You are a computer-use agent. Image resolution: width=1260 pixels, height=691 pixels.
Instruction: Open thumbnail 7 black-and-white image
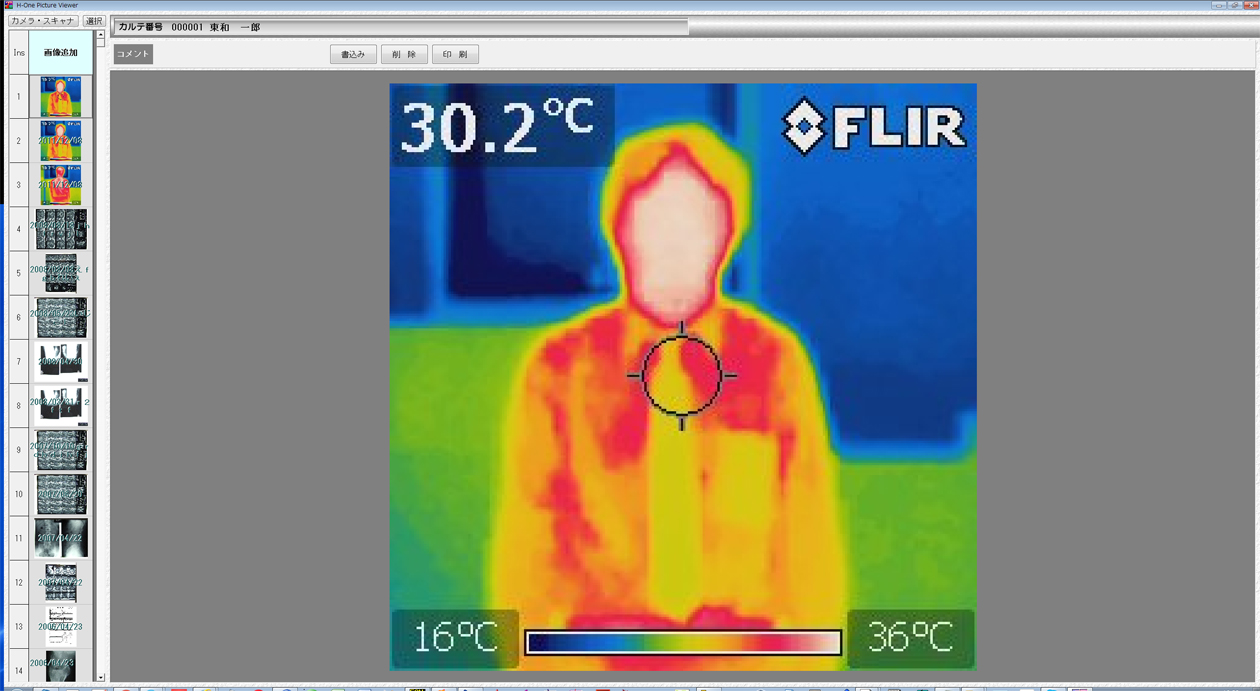(61, 362)
